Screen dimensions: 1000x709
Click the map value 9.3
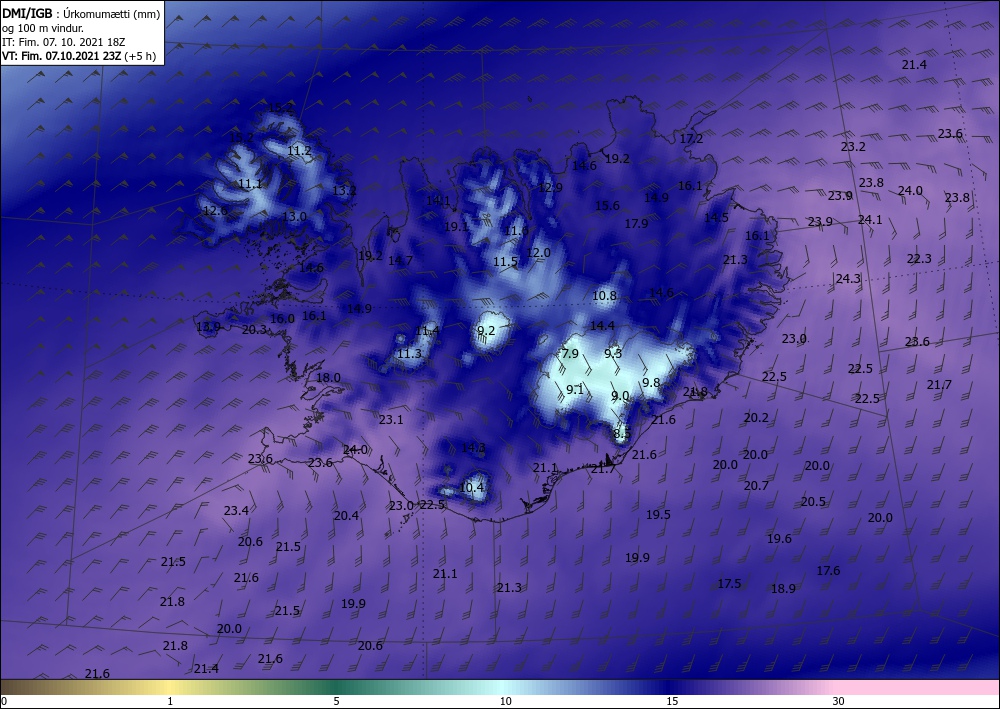613,353
